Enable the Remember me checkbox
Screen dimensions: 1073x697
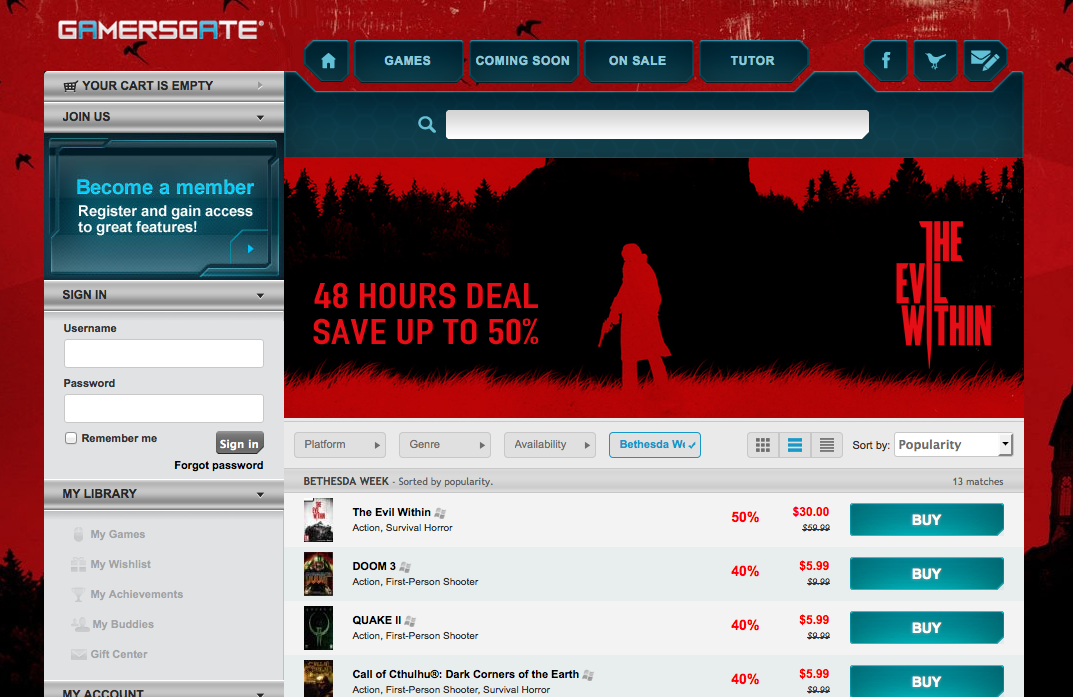(x=70, y=438)
